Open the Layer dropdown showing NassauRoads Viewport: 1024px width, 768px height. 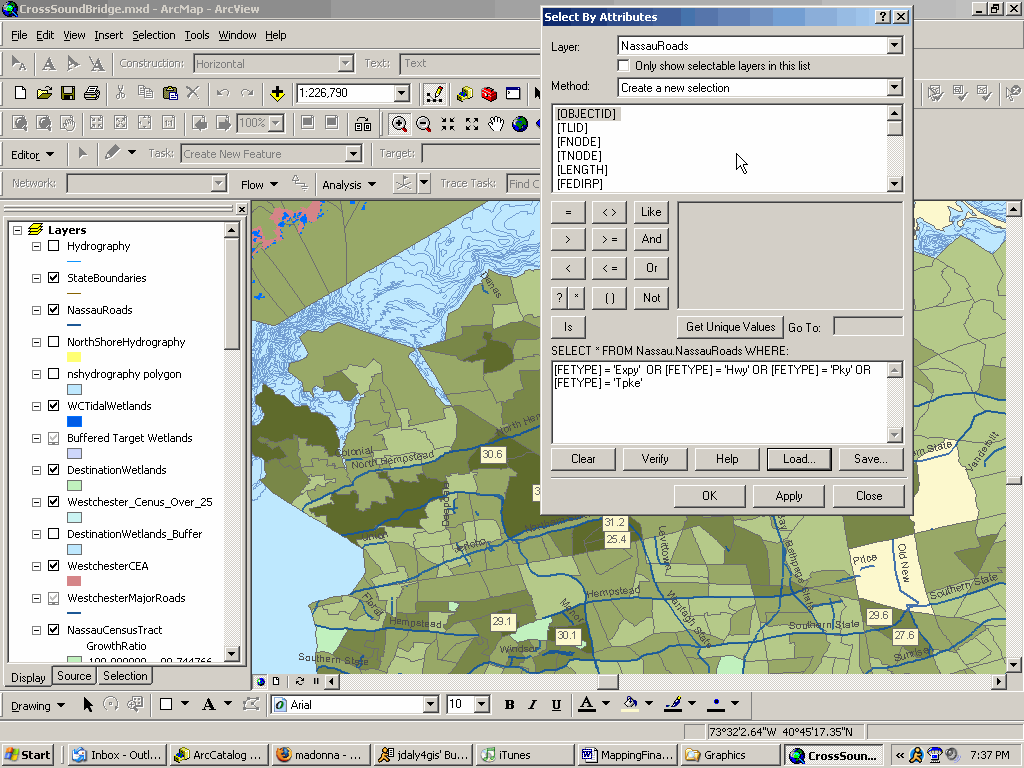point(894,46)
